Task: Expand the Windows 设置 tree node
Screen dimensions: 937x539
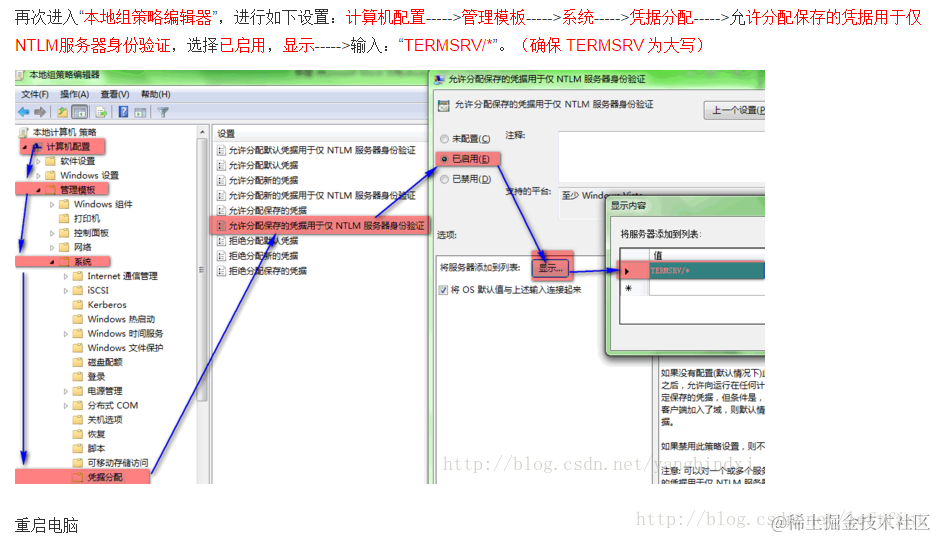Action: point(38,176)
